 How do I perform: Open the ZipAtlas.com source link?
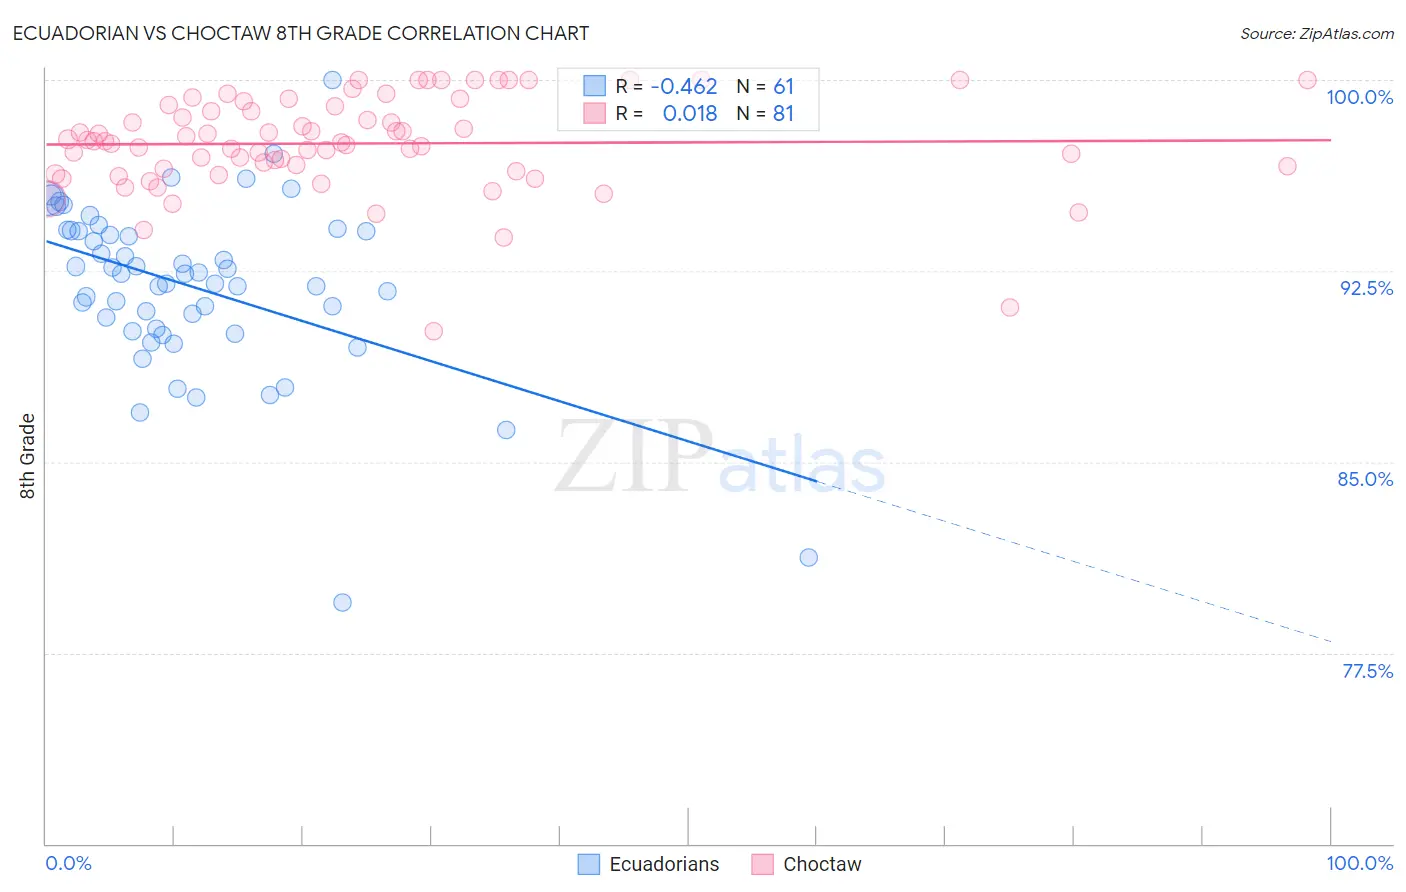pyautogui.click(x=1317, y=33)
